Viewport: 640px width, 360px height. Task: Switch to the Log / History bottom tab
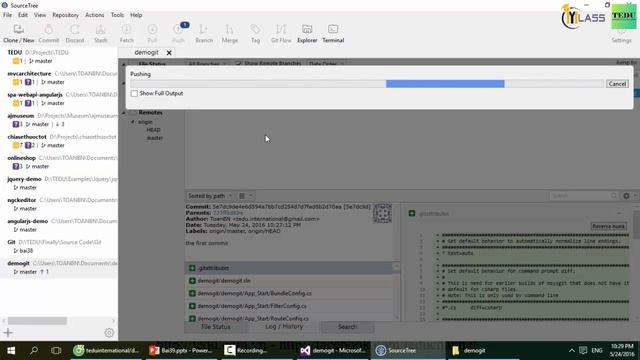click(284, 327)
